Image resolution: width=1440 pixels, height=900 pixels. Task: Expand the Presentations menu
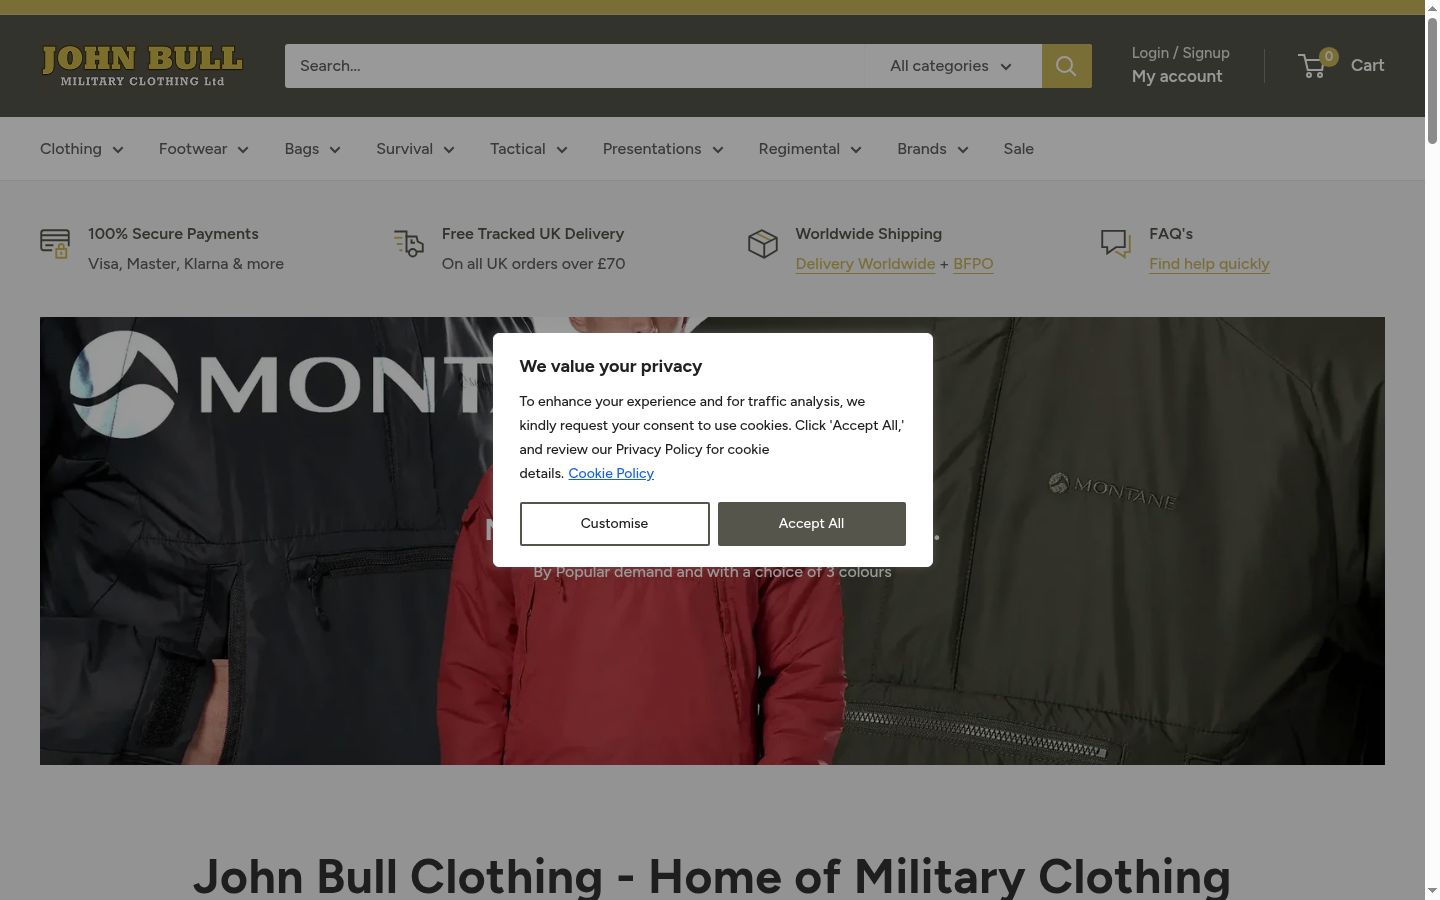[x=663, y=149]
